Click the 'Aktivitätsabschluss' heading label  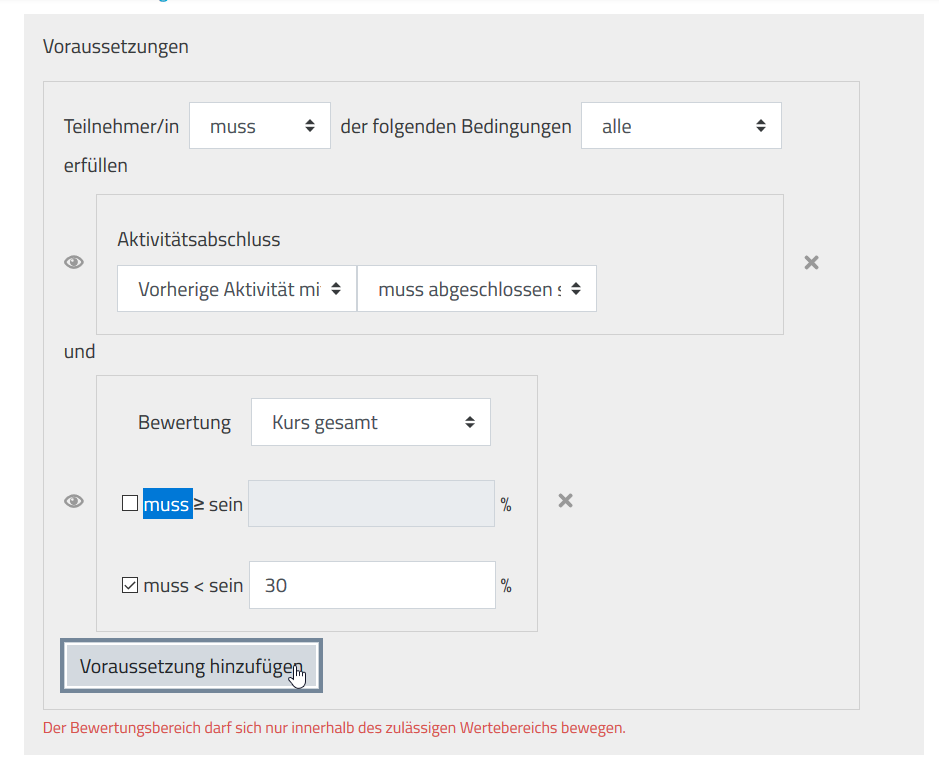(199, 240)
